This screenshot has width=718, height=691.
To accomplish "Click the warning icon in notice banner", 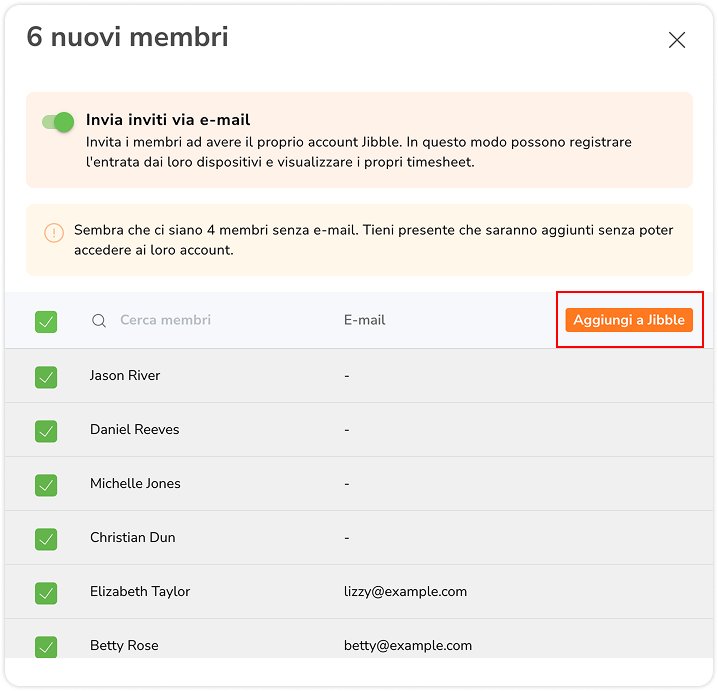I will pyautogui.click(x=54, y=233).
